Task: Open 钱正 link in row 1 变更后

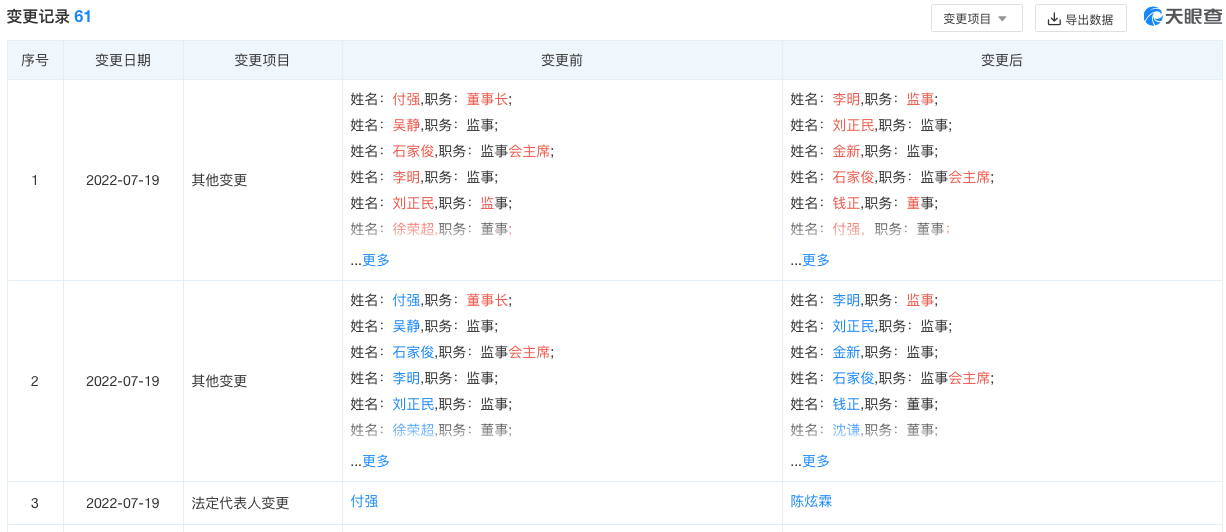Action: point(846,203)
